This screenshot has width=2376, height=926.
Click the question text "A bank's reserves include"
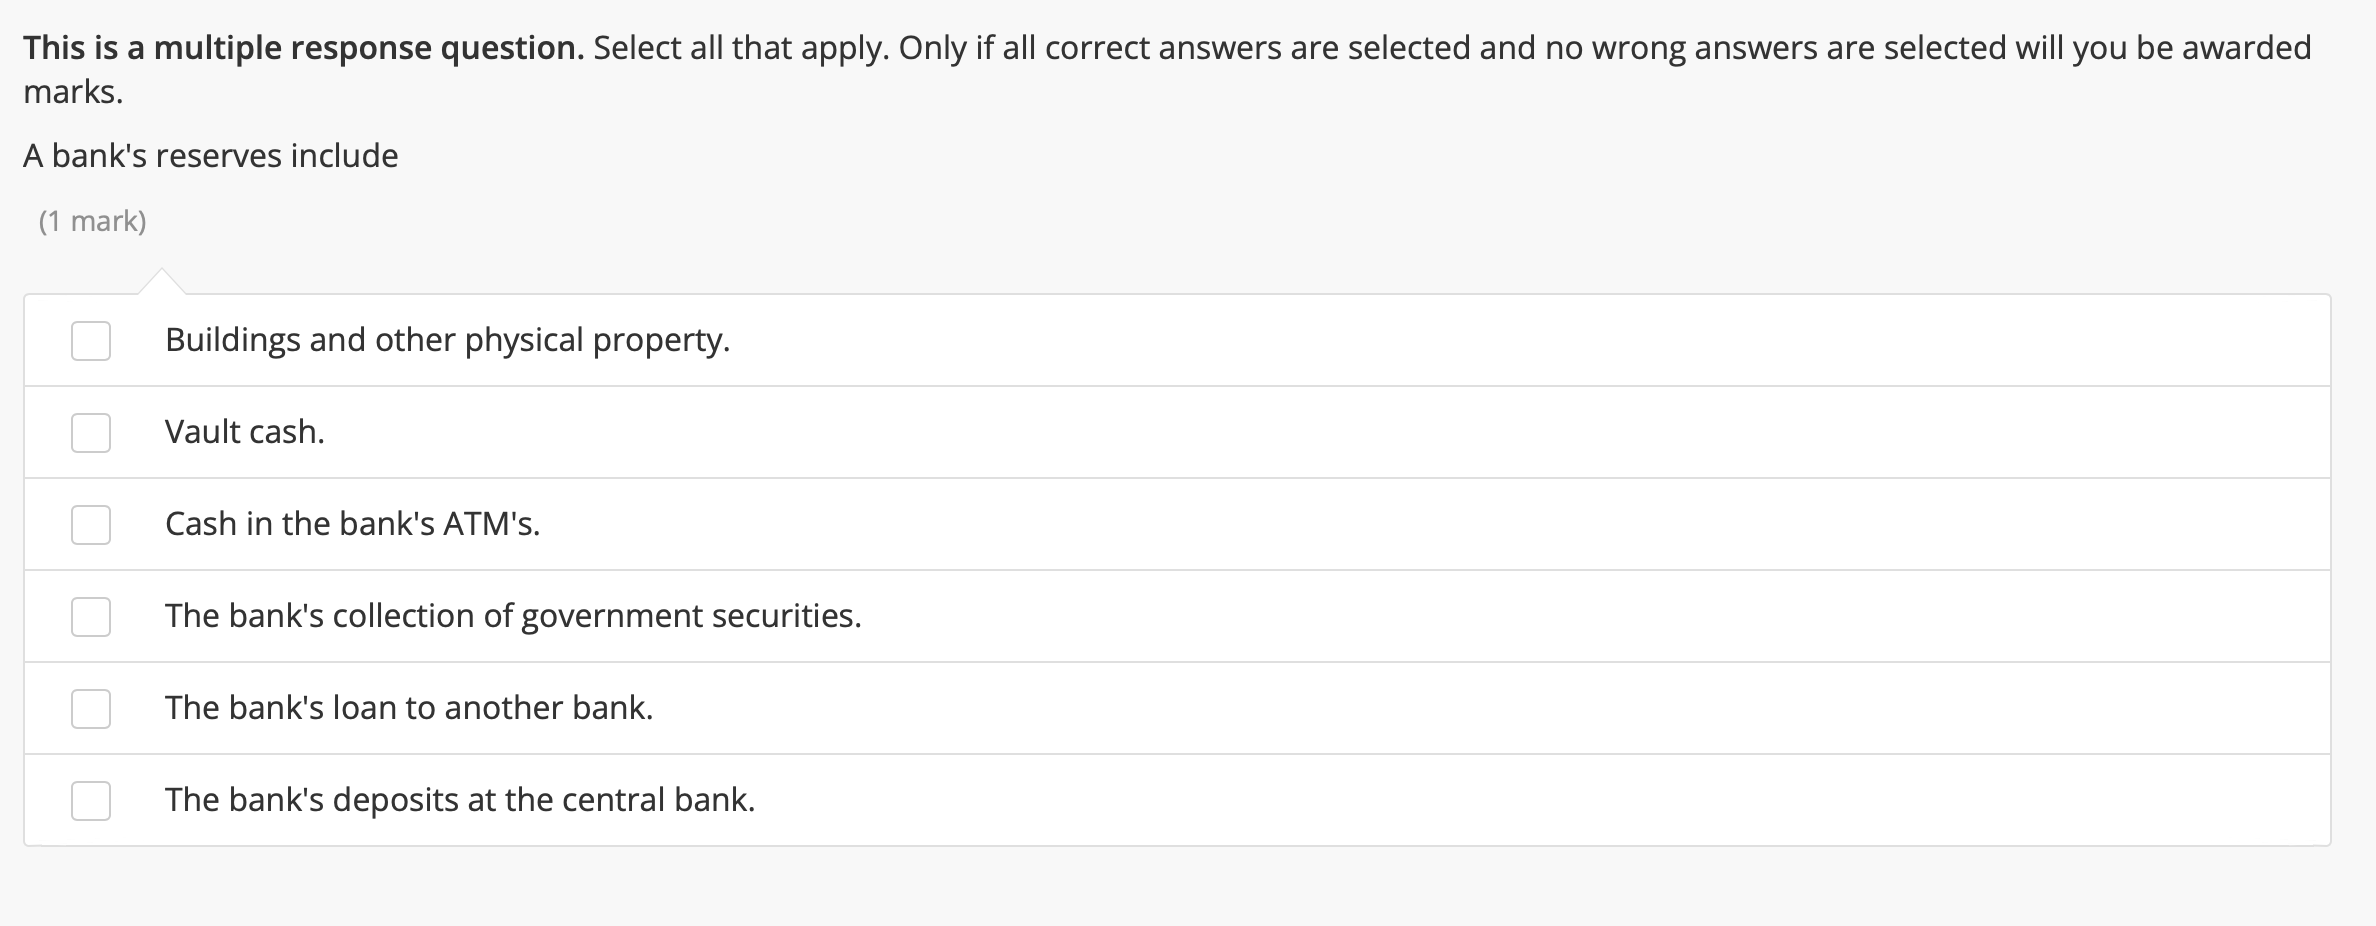click(211, 156)
